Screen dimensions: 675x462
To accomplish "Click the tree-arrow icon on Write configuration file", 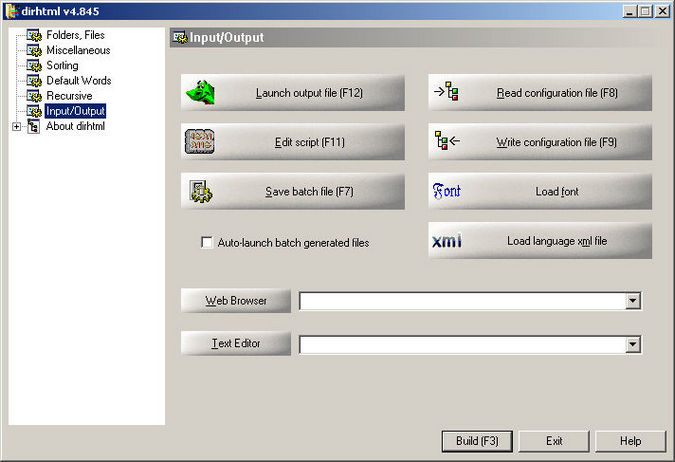I will coord(447,141).
